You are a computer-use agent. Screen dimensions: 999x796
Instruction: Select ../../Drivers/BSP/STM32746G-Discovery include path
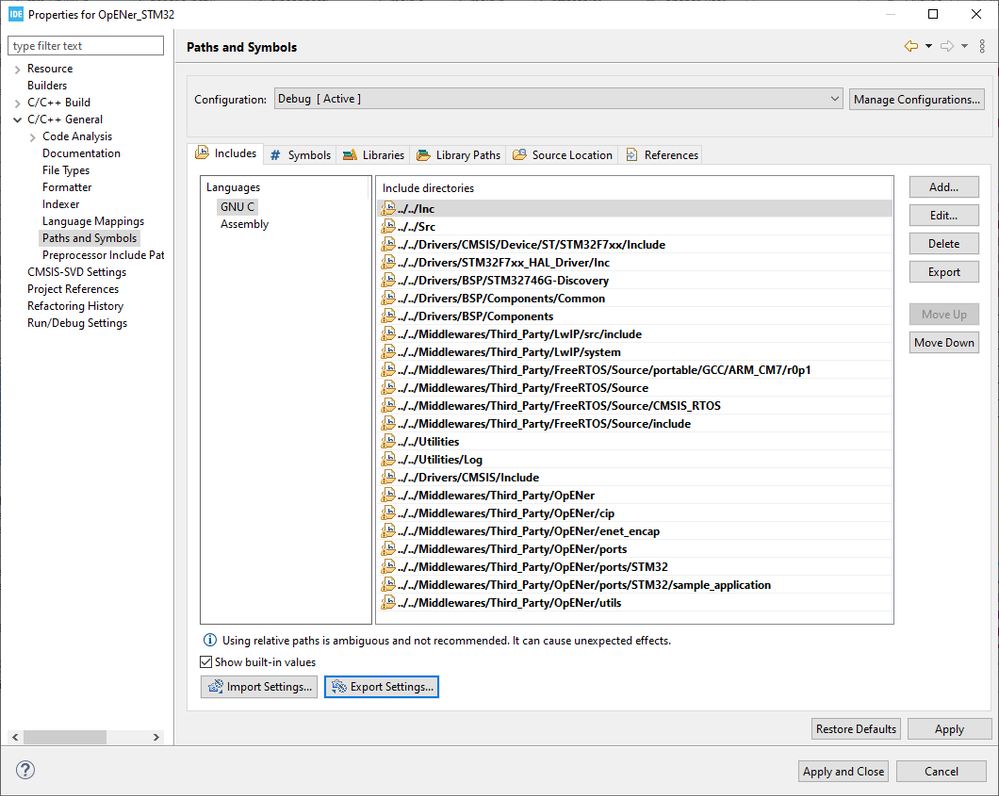[x=635, y=280]
